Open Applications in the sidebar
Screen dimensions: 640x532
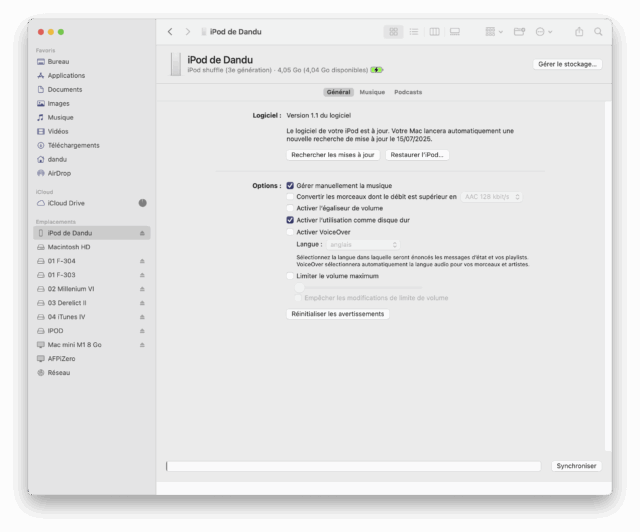coord(92,76)
